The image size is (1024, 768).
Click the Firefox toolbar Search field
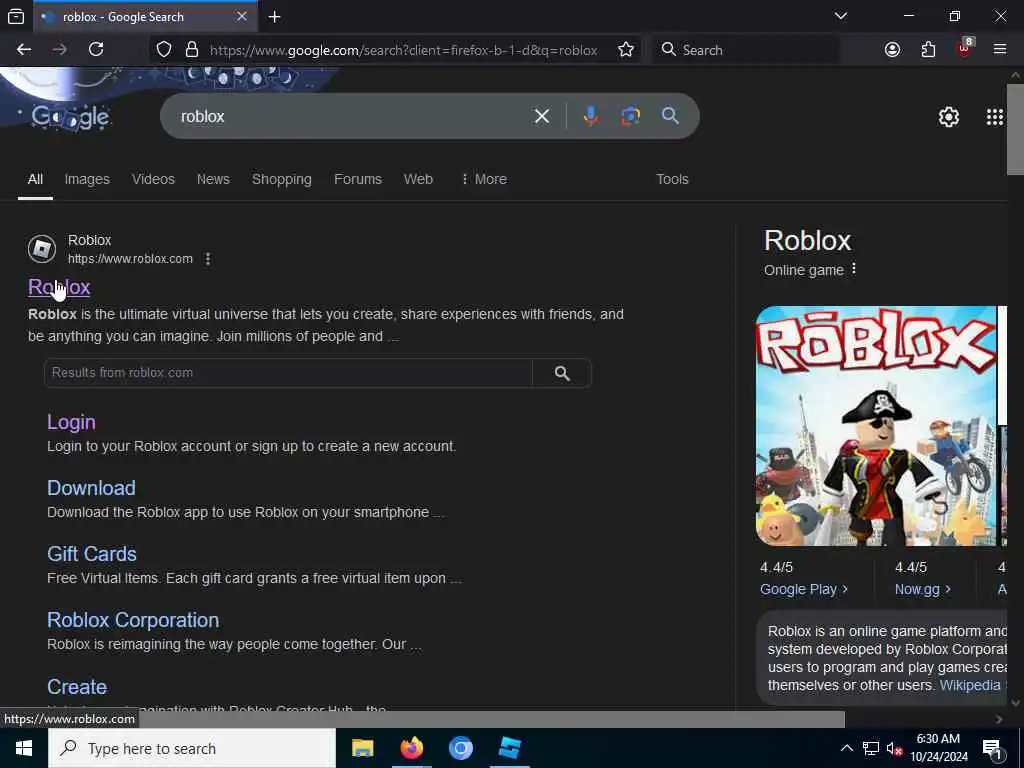[x=745, y=50]
